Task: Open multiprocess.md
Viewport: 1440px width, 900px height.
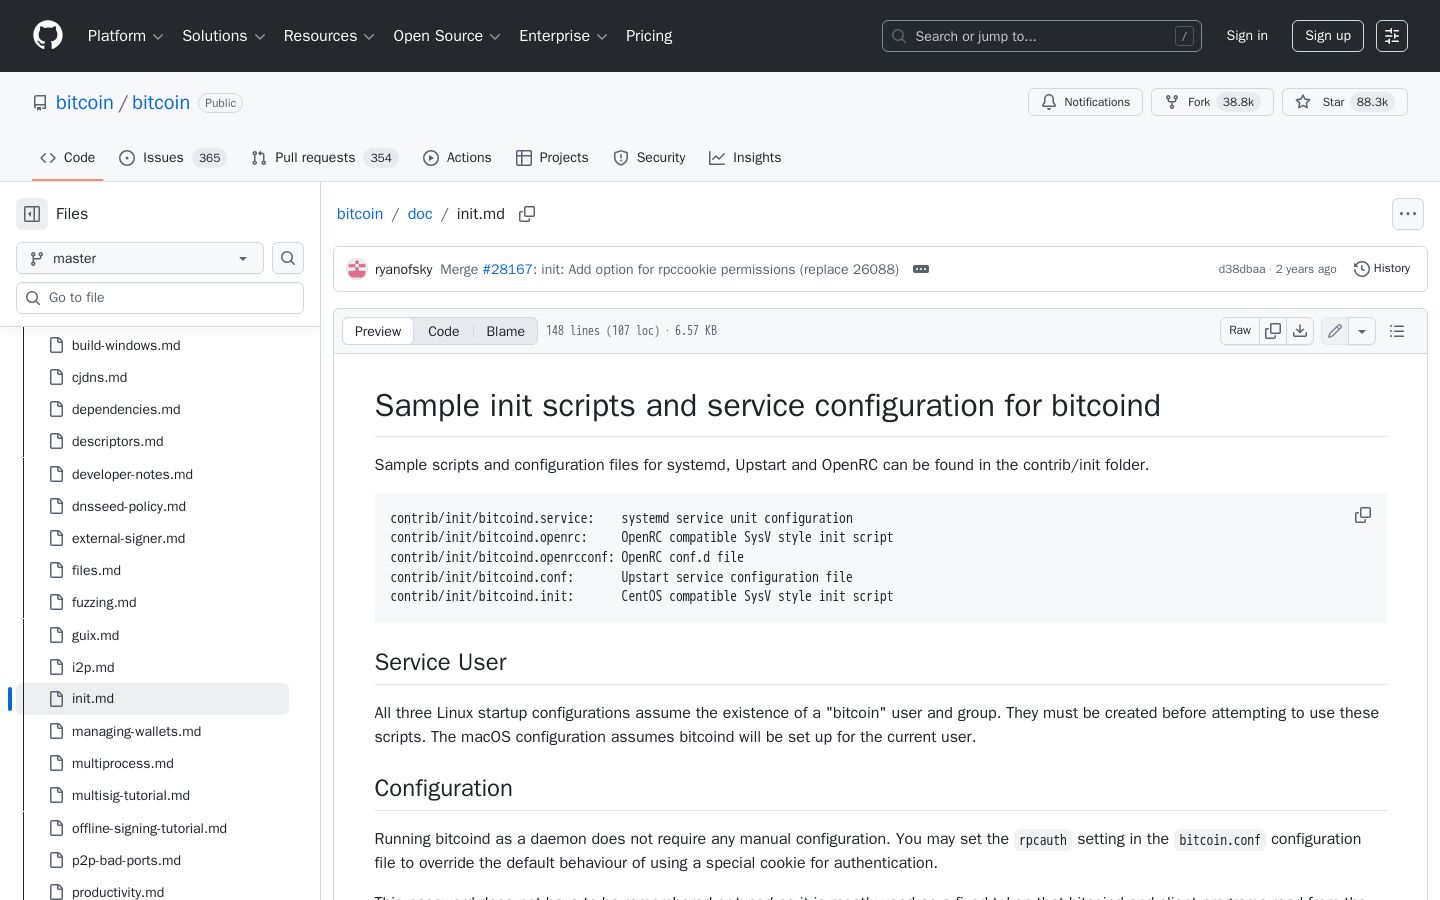Action: tap(123, 763)
